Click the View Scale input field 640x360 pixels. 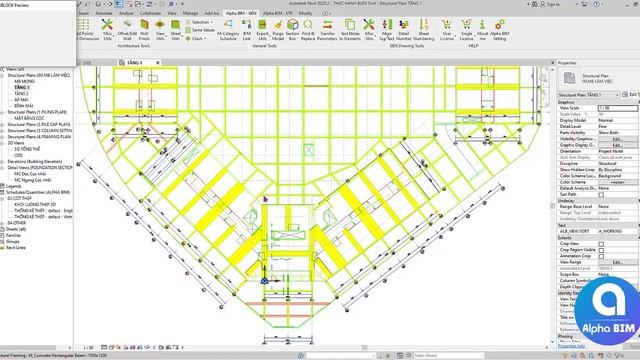[x=618, y=108]
